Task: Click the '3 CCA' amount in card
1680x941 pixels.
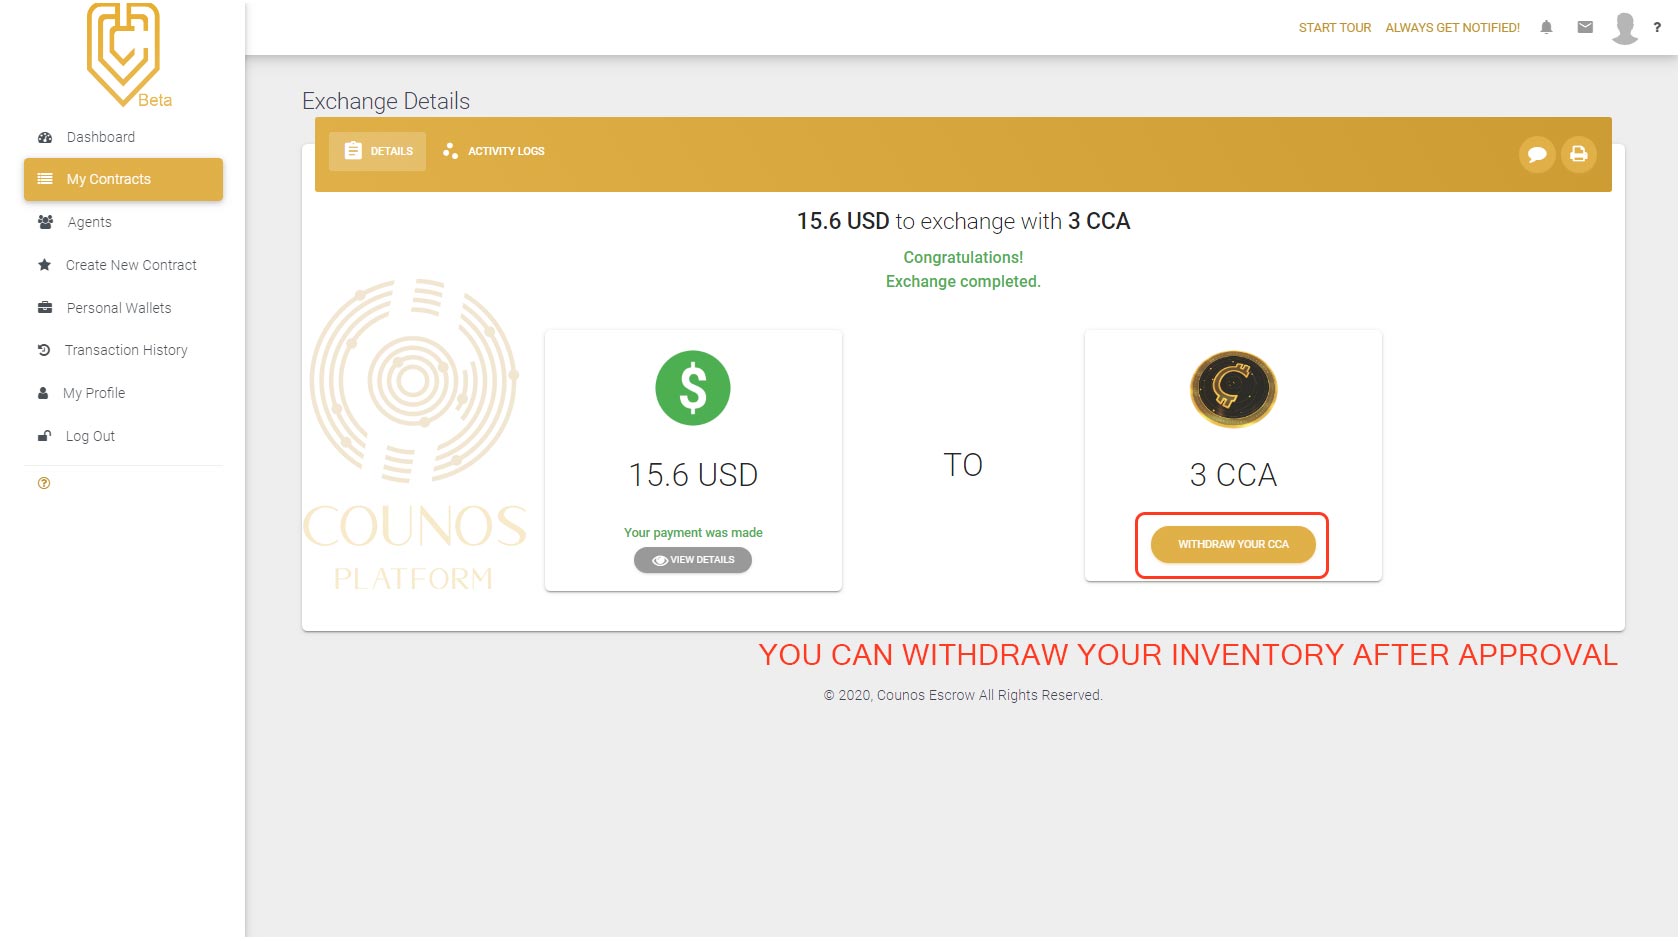Action: (1233, 475)
